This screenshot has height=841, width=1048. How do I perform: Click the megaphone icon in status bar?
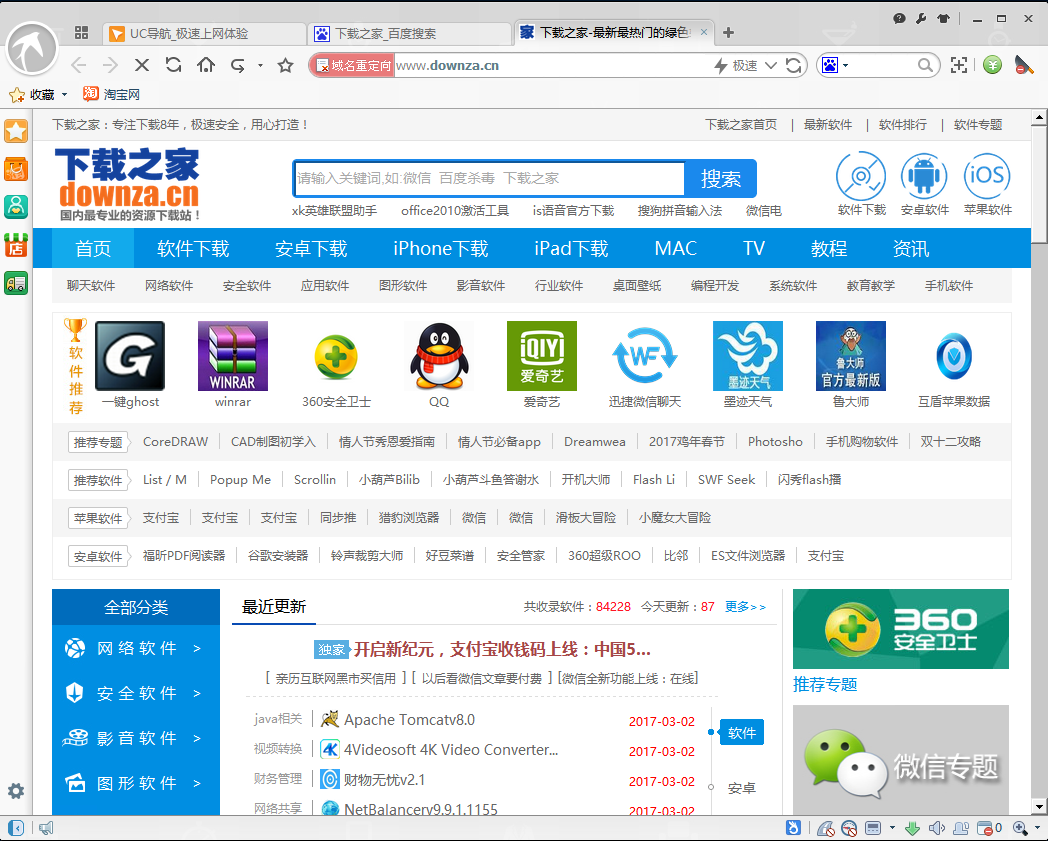pyautogui.click(x=45, y=828)
